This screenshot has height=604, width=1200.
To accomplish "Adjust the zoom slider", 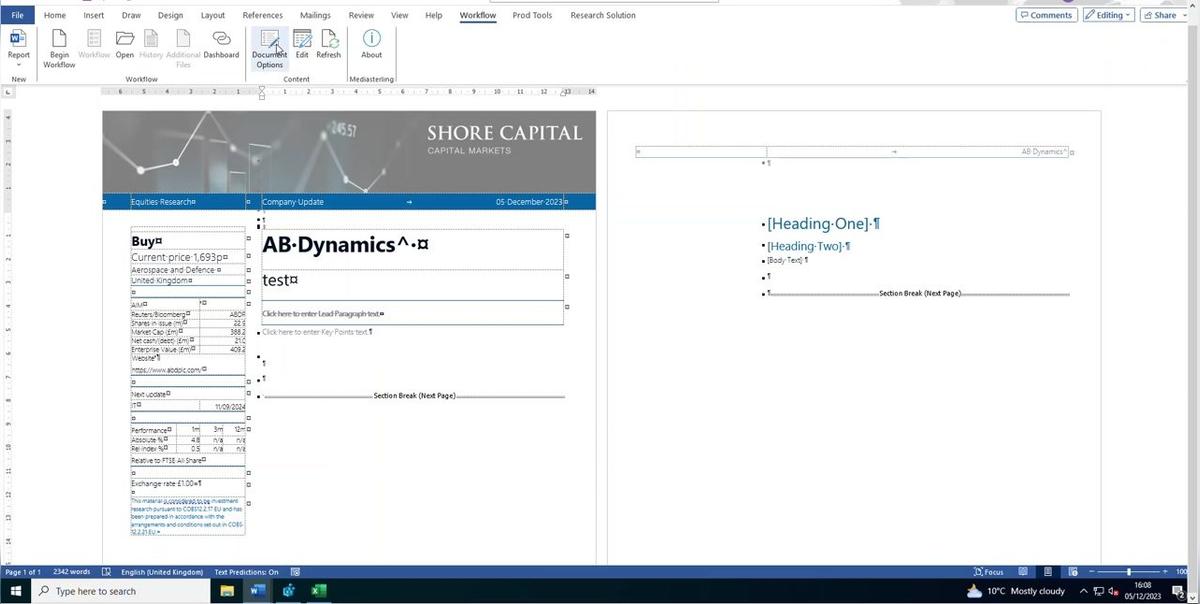I will [x=1128, y=572].
